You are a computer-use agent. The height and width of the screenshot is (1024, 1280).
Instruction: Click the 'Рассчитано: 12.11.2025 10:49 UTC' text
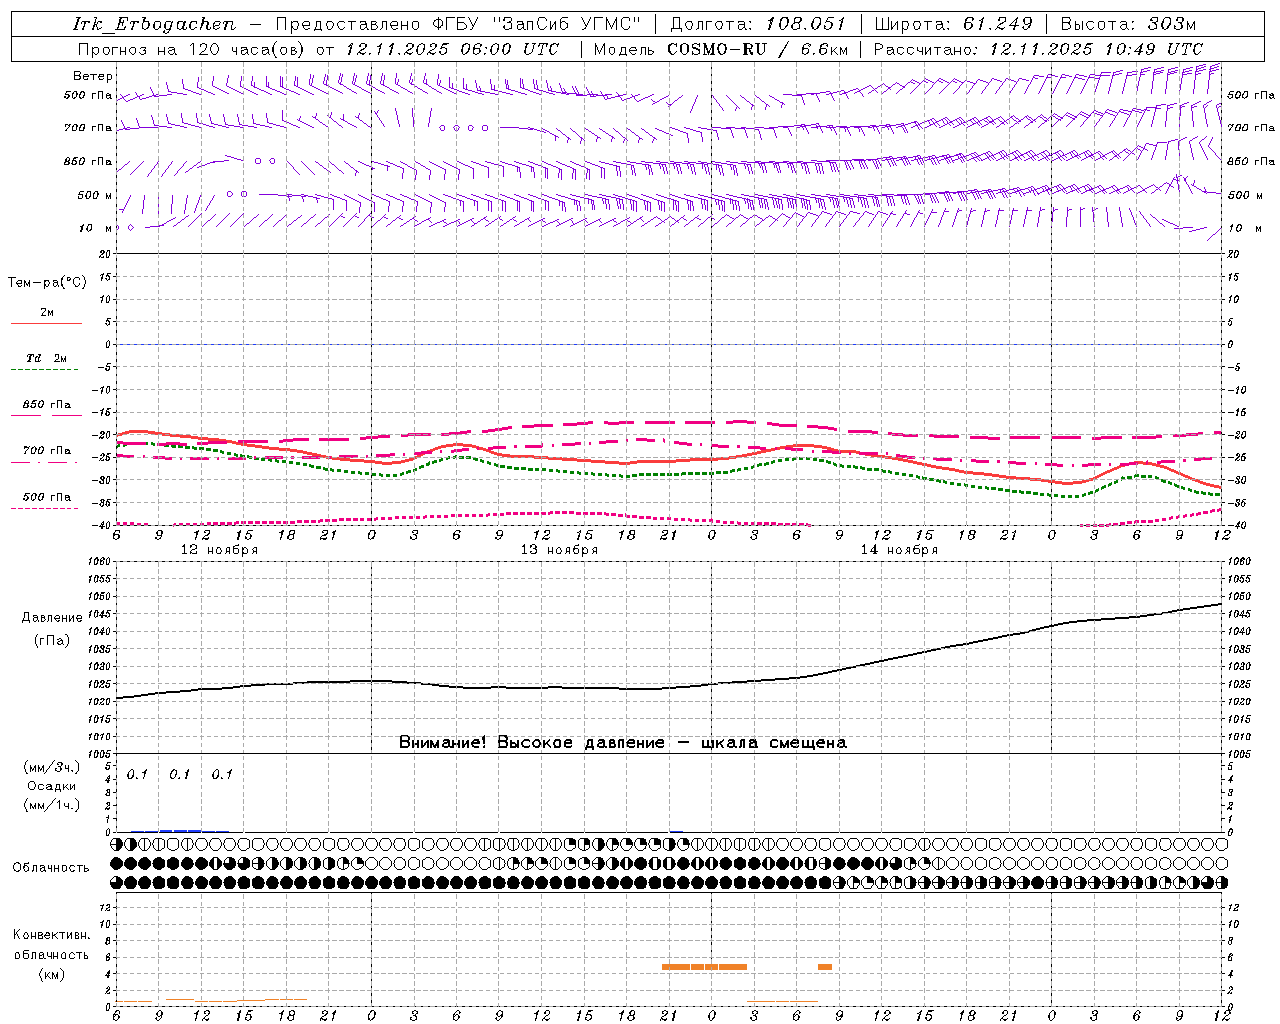1038,49
